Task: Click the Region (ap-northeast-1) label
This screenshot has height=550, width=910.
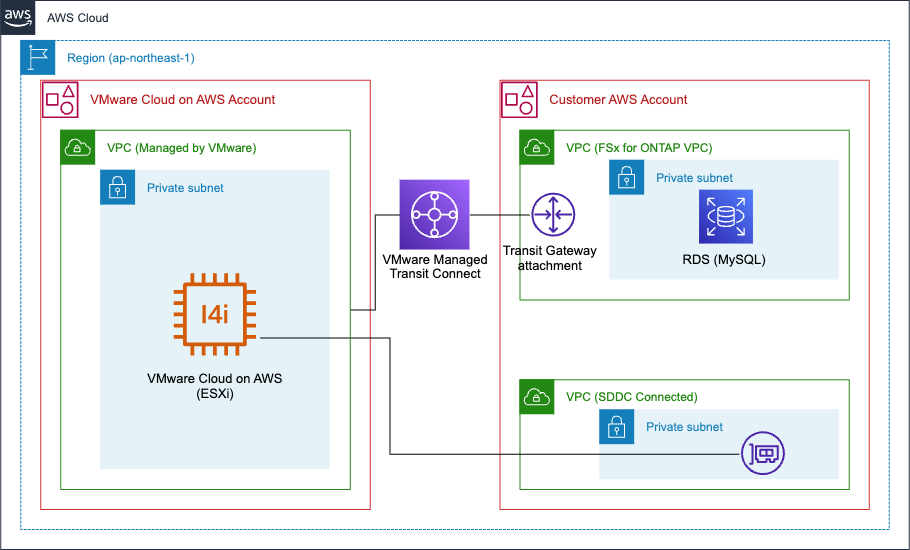Action: click(131, 58)
